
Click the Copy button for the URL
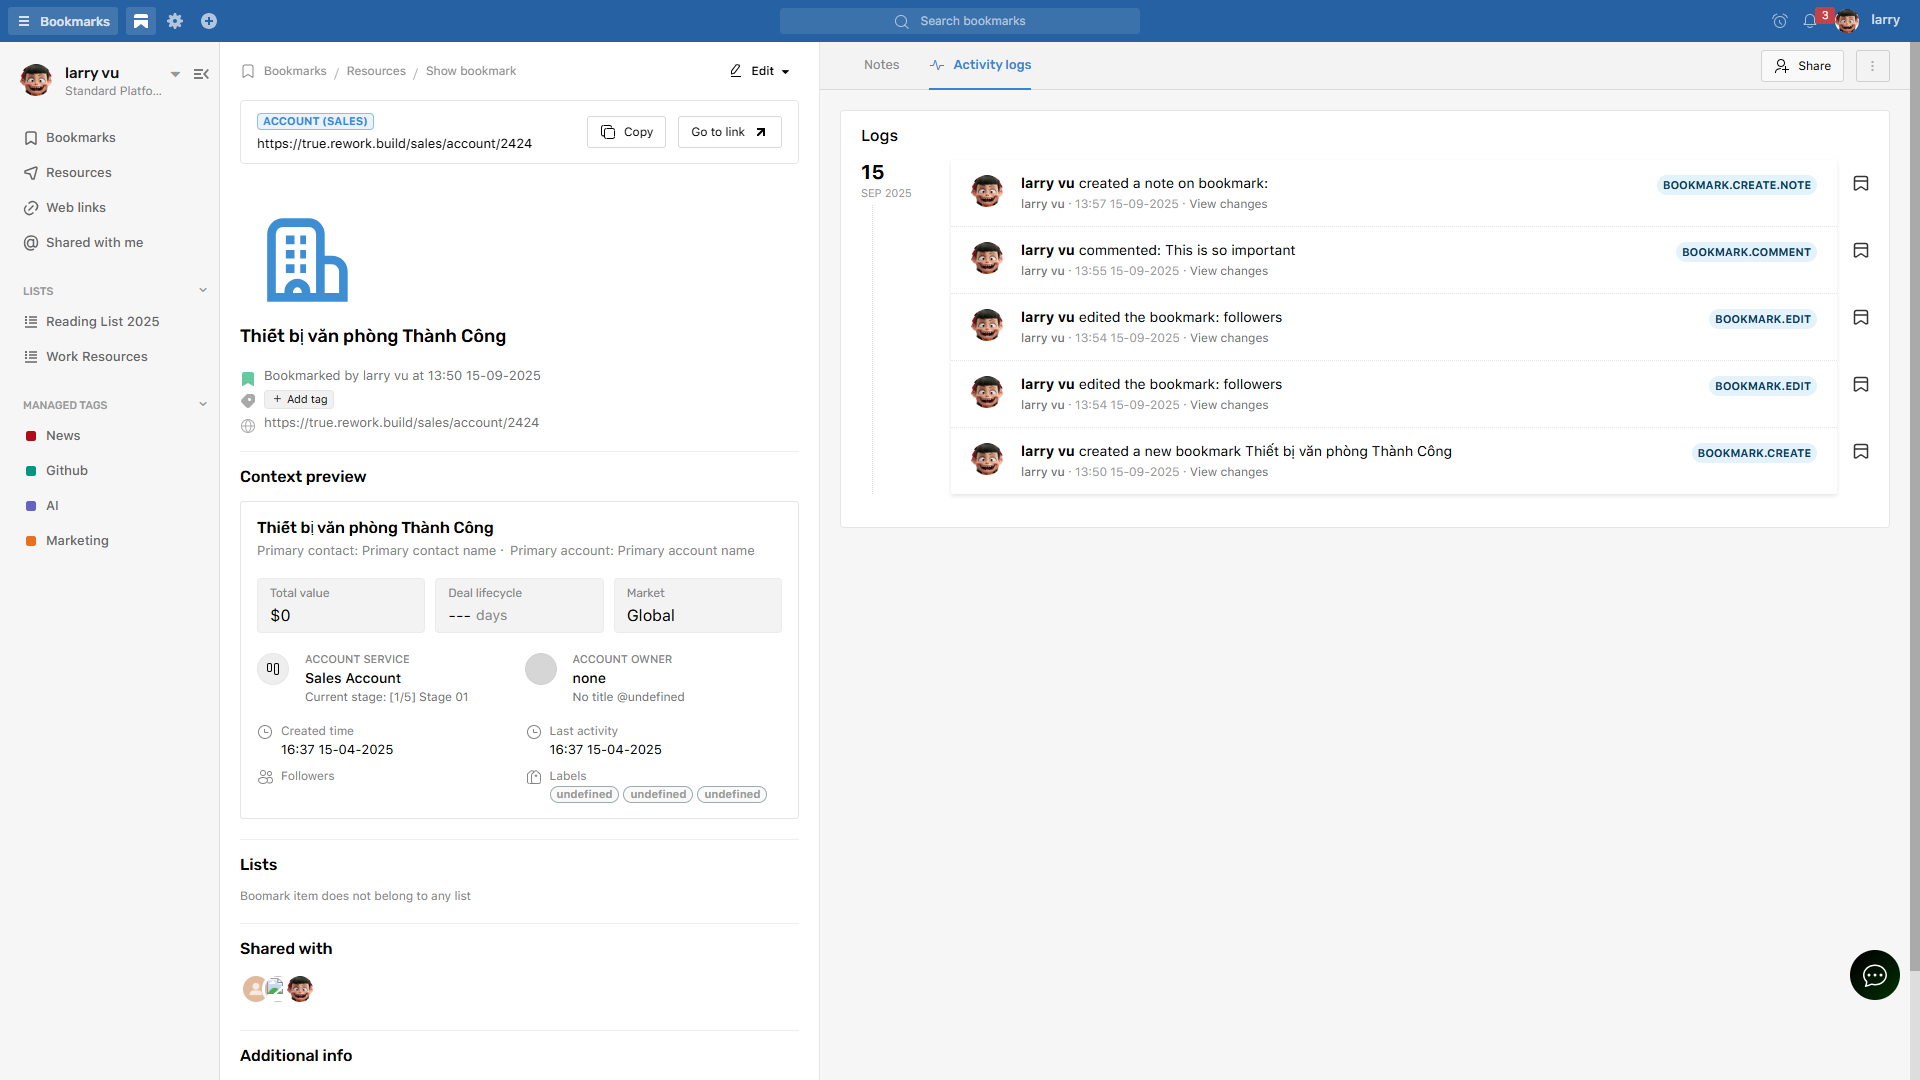pos(626,132)
